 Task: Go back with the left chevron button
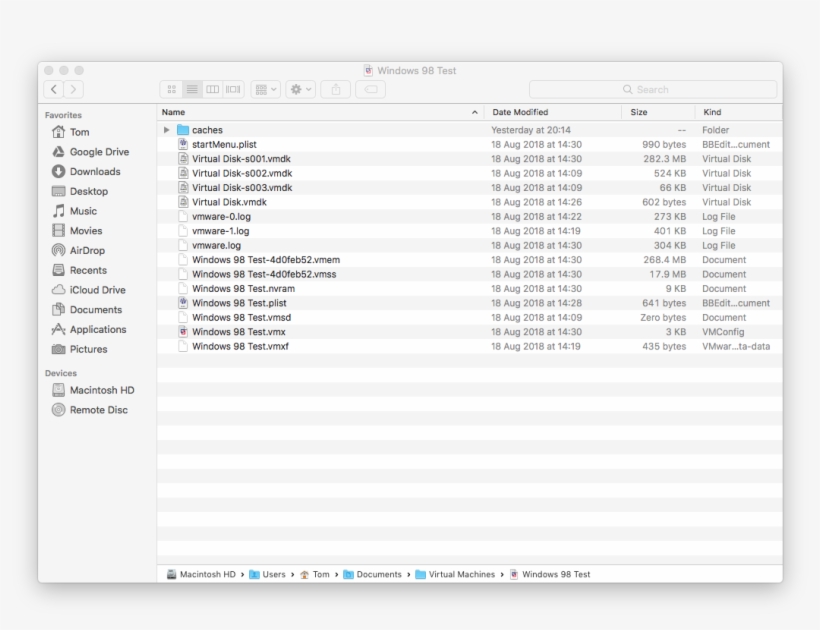54,89
